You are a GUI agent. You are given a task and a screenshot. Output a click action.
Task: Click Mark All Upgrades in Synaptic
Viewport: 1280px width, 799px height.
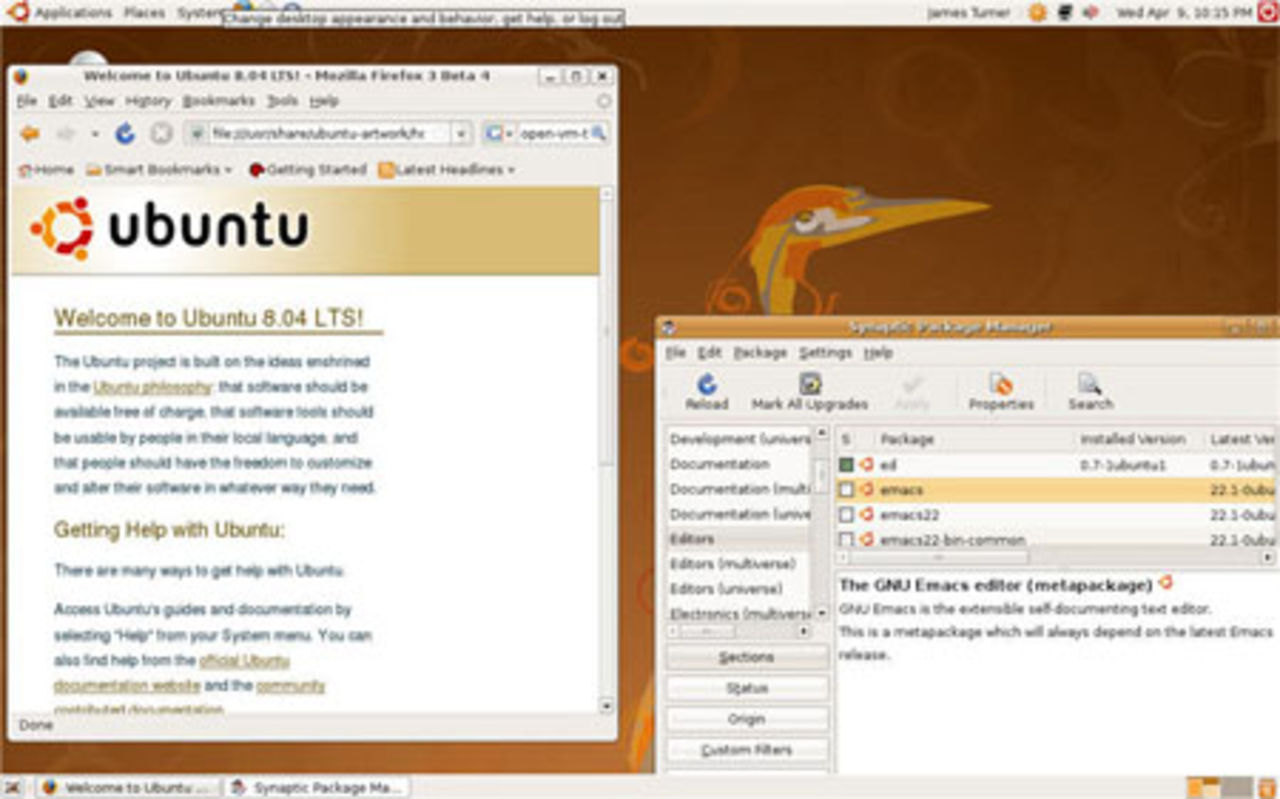810,392
